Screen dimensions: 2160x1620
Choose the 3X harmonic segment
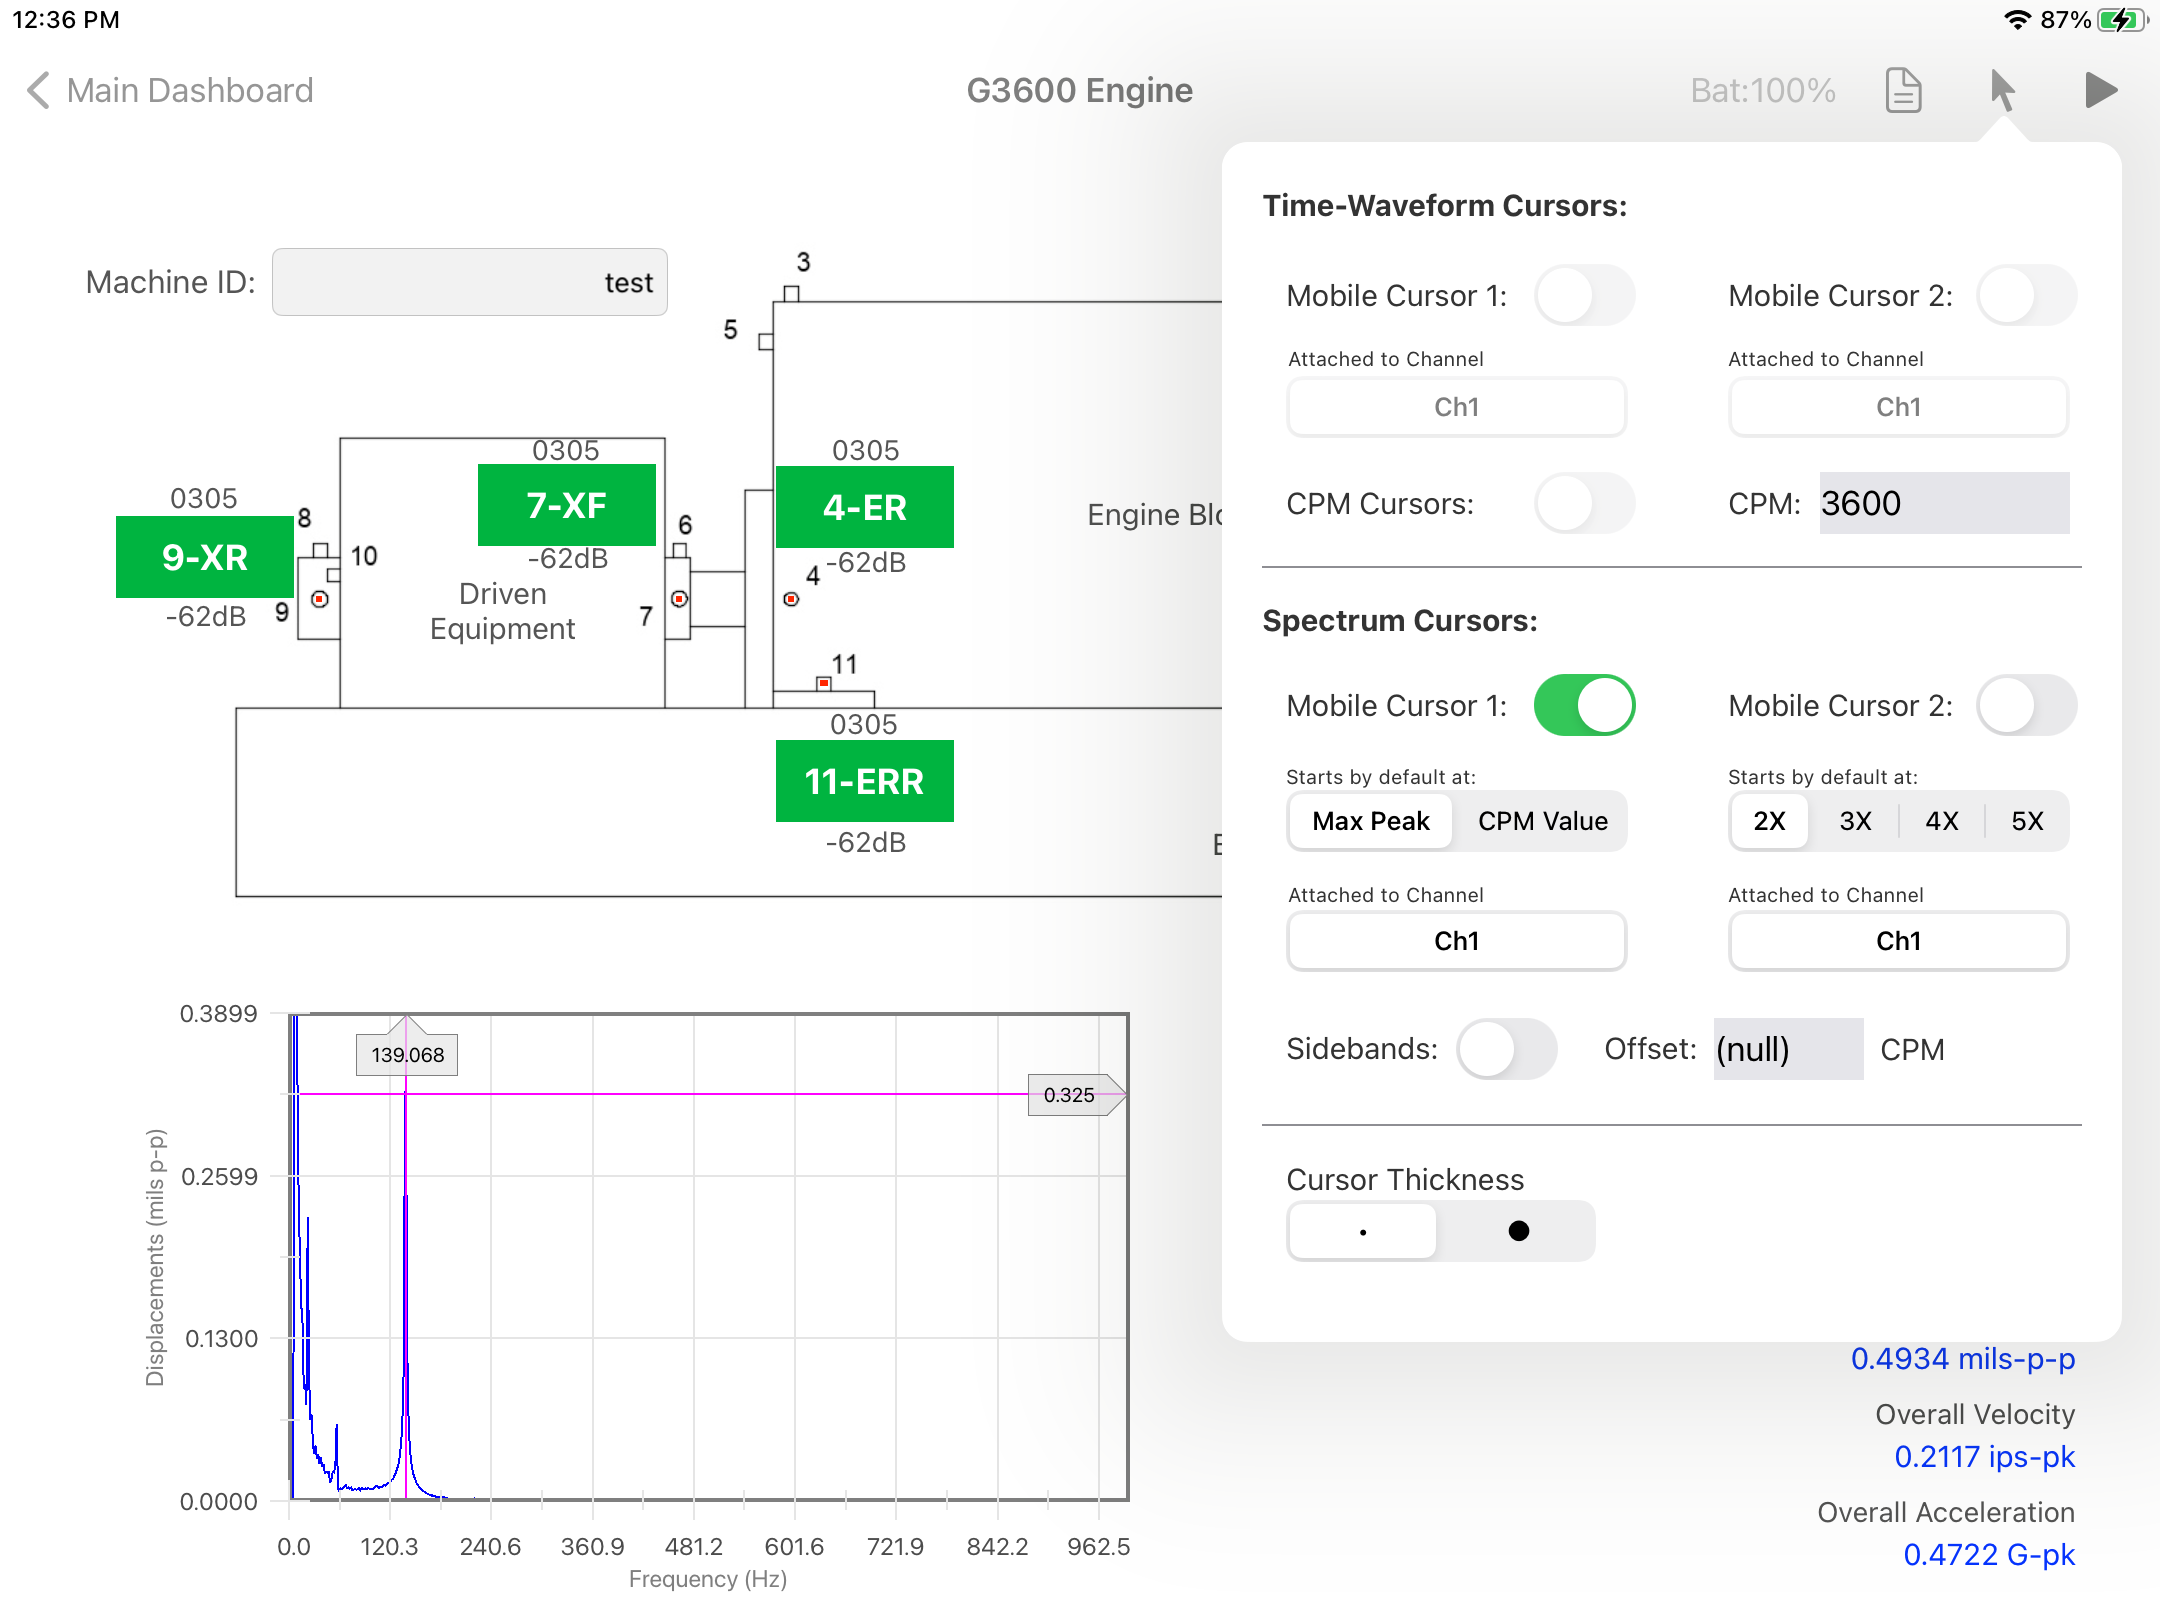1855,821
